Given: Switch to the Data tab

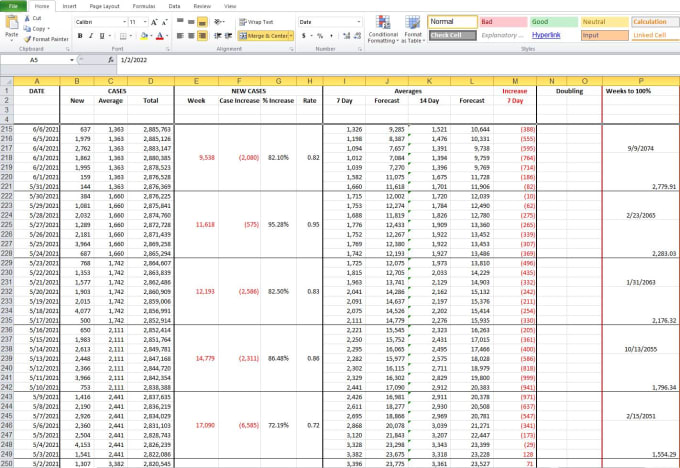Looking at the screenshot, I should coord(174,6).
